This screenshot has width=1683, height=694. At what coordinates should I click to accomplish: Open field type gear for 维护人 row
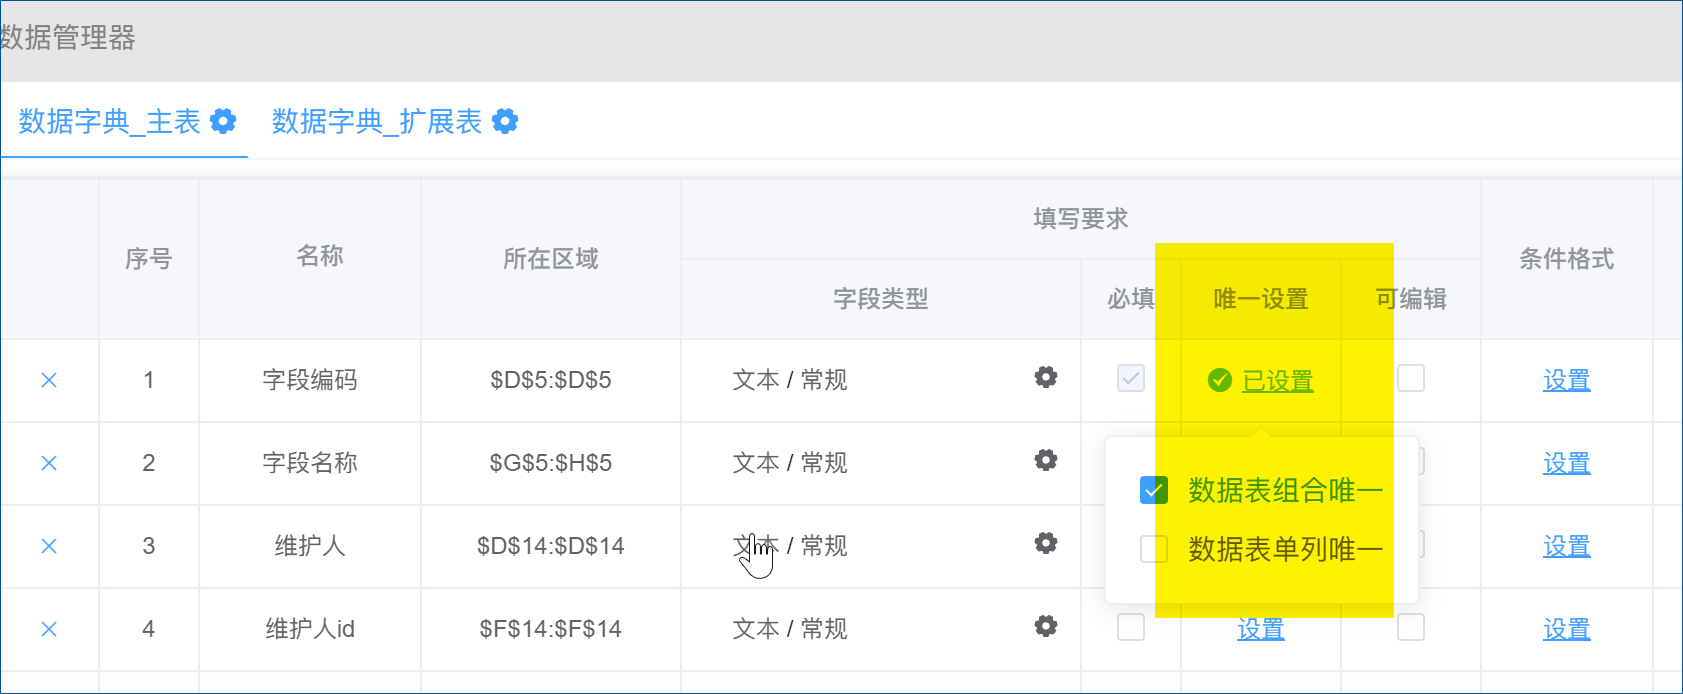point(1046,543)
